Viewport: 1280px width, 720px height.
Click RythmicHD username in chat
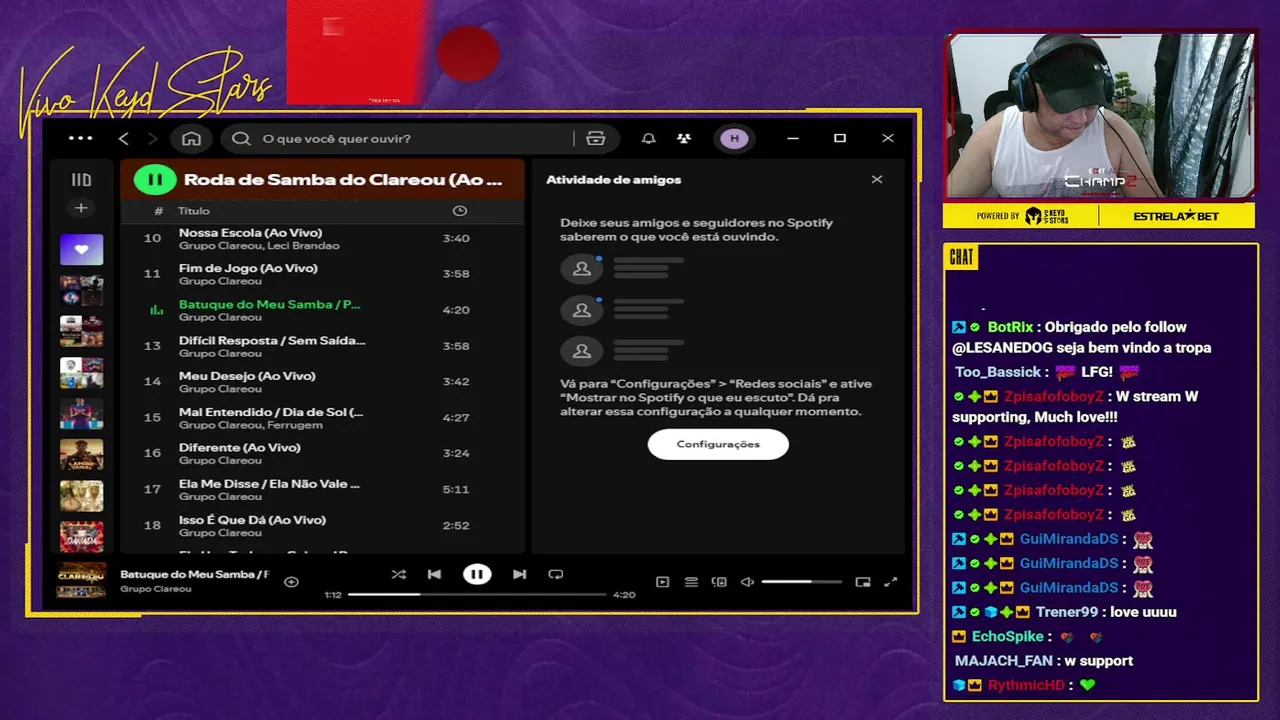[x=1026, y=685]
